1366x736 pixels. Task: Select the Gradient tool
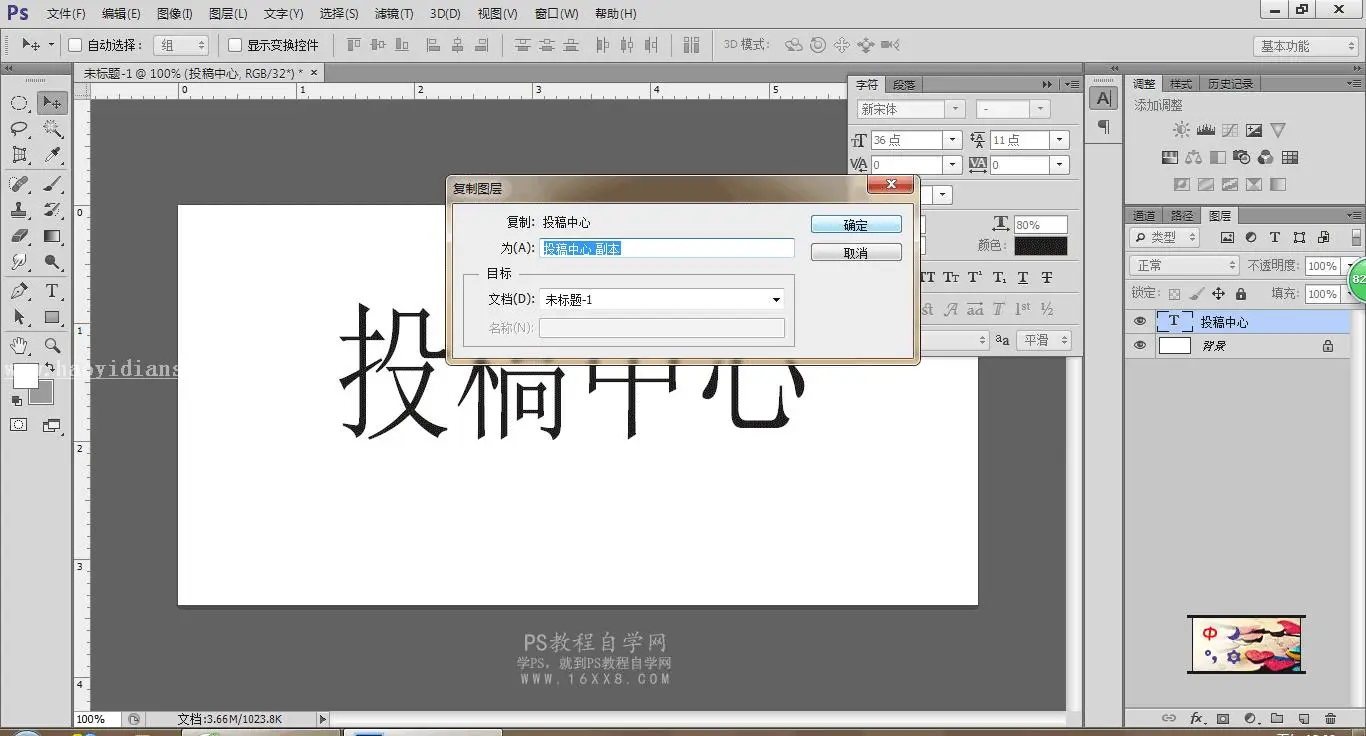(x=52, y=236)
